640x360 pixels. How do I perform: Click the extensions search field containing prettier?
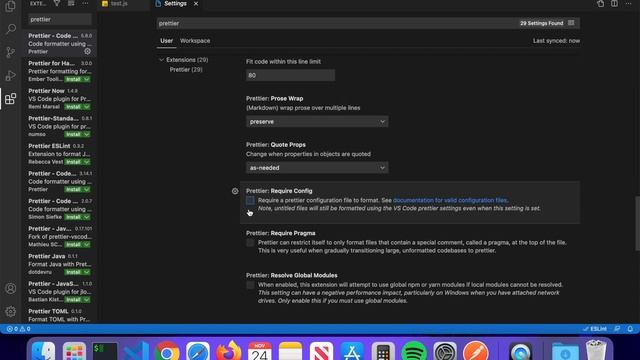point(60,19)
